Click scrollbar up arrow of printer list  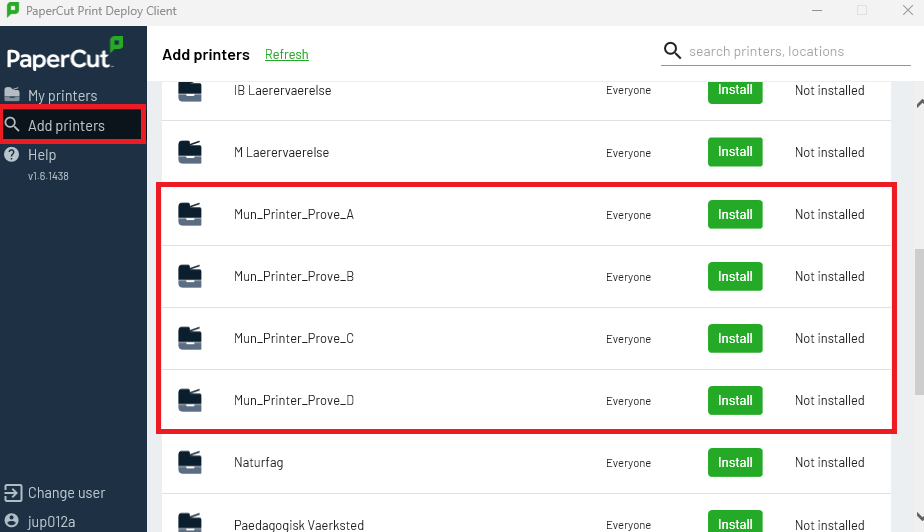pos(919,104)
